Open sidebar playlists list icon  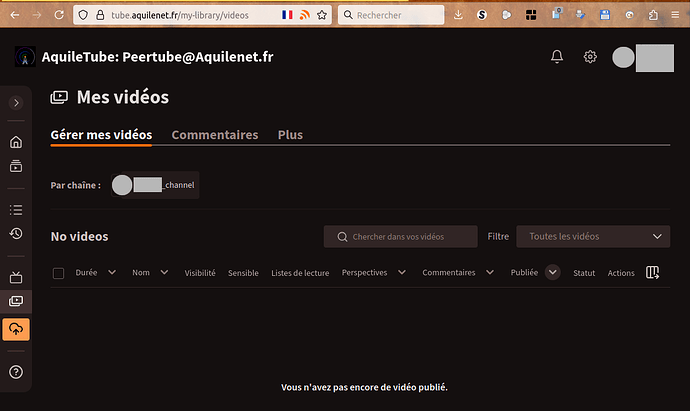tap(16, 210)
